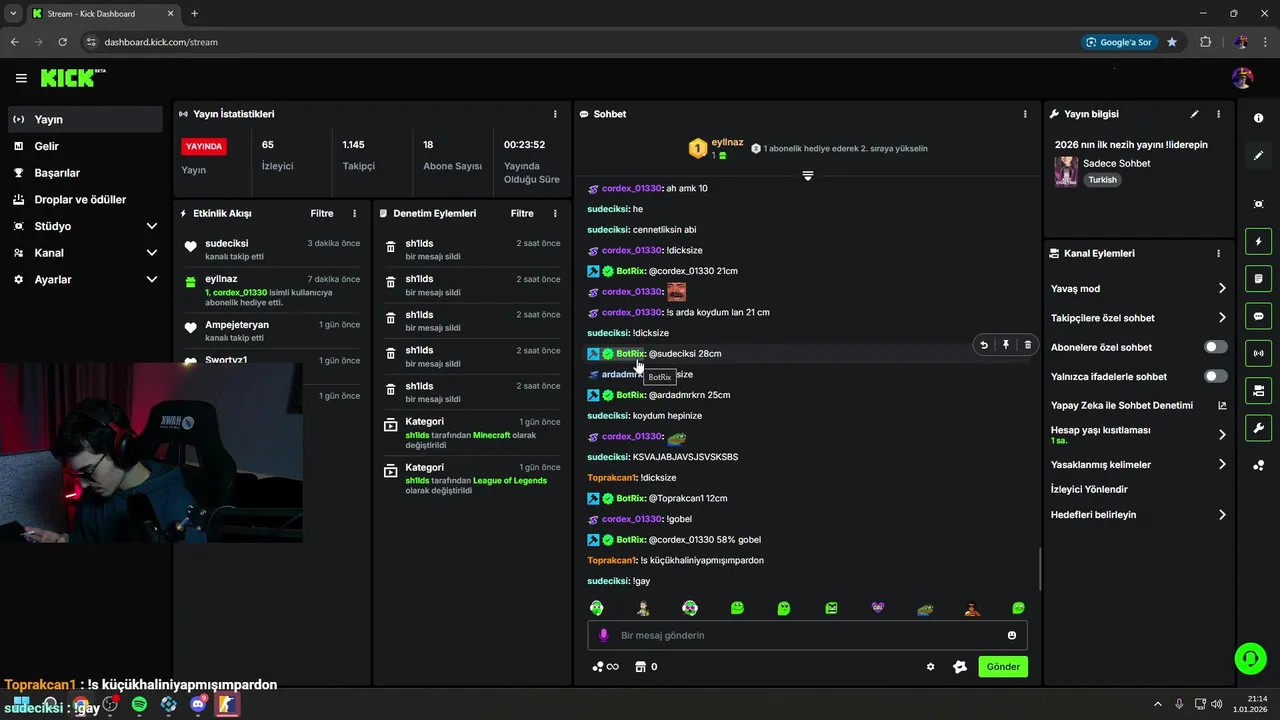Open Etkinlik Akışı three-dot menu
1280x720 pixels.
coord(354,213)
